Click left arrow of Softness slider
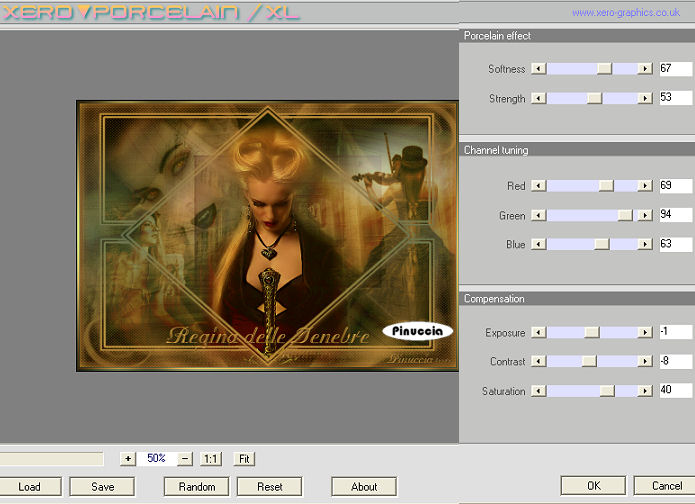The height and width of the screenshot is (504, 695). (x=539, y=69)
